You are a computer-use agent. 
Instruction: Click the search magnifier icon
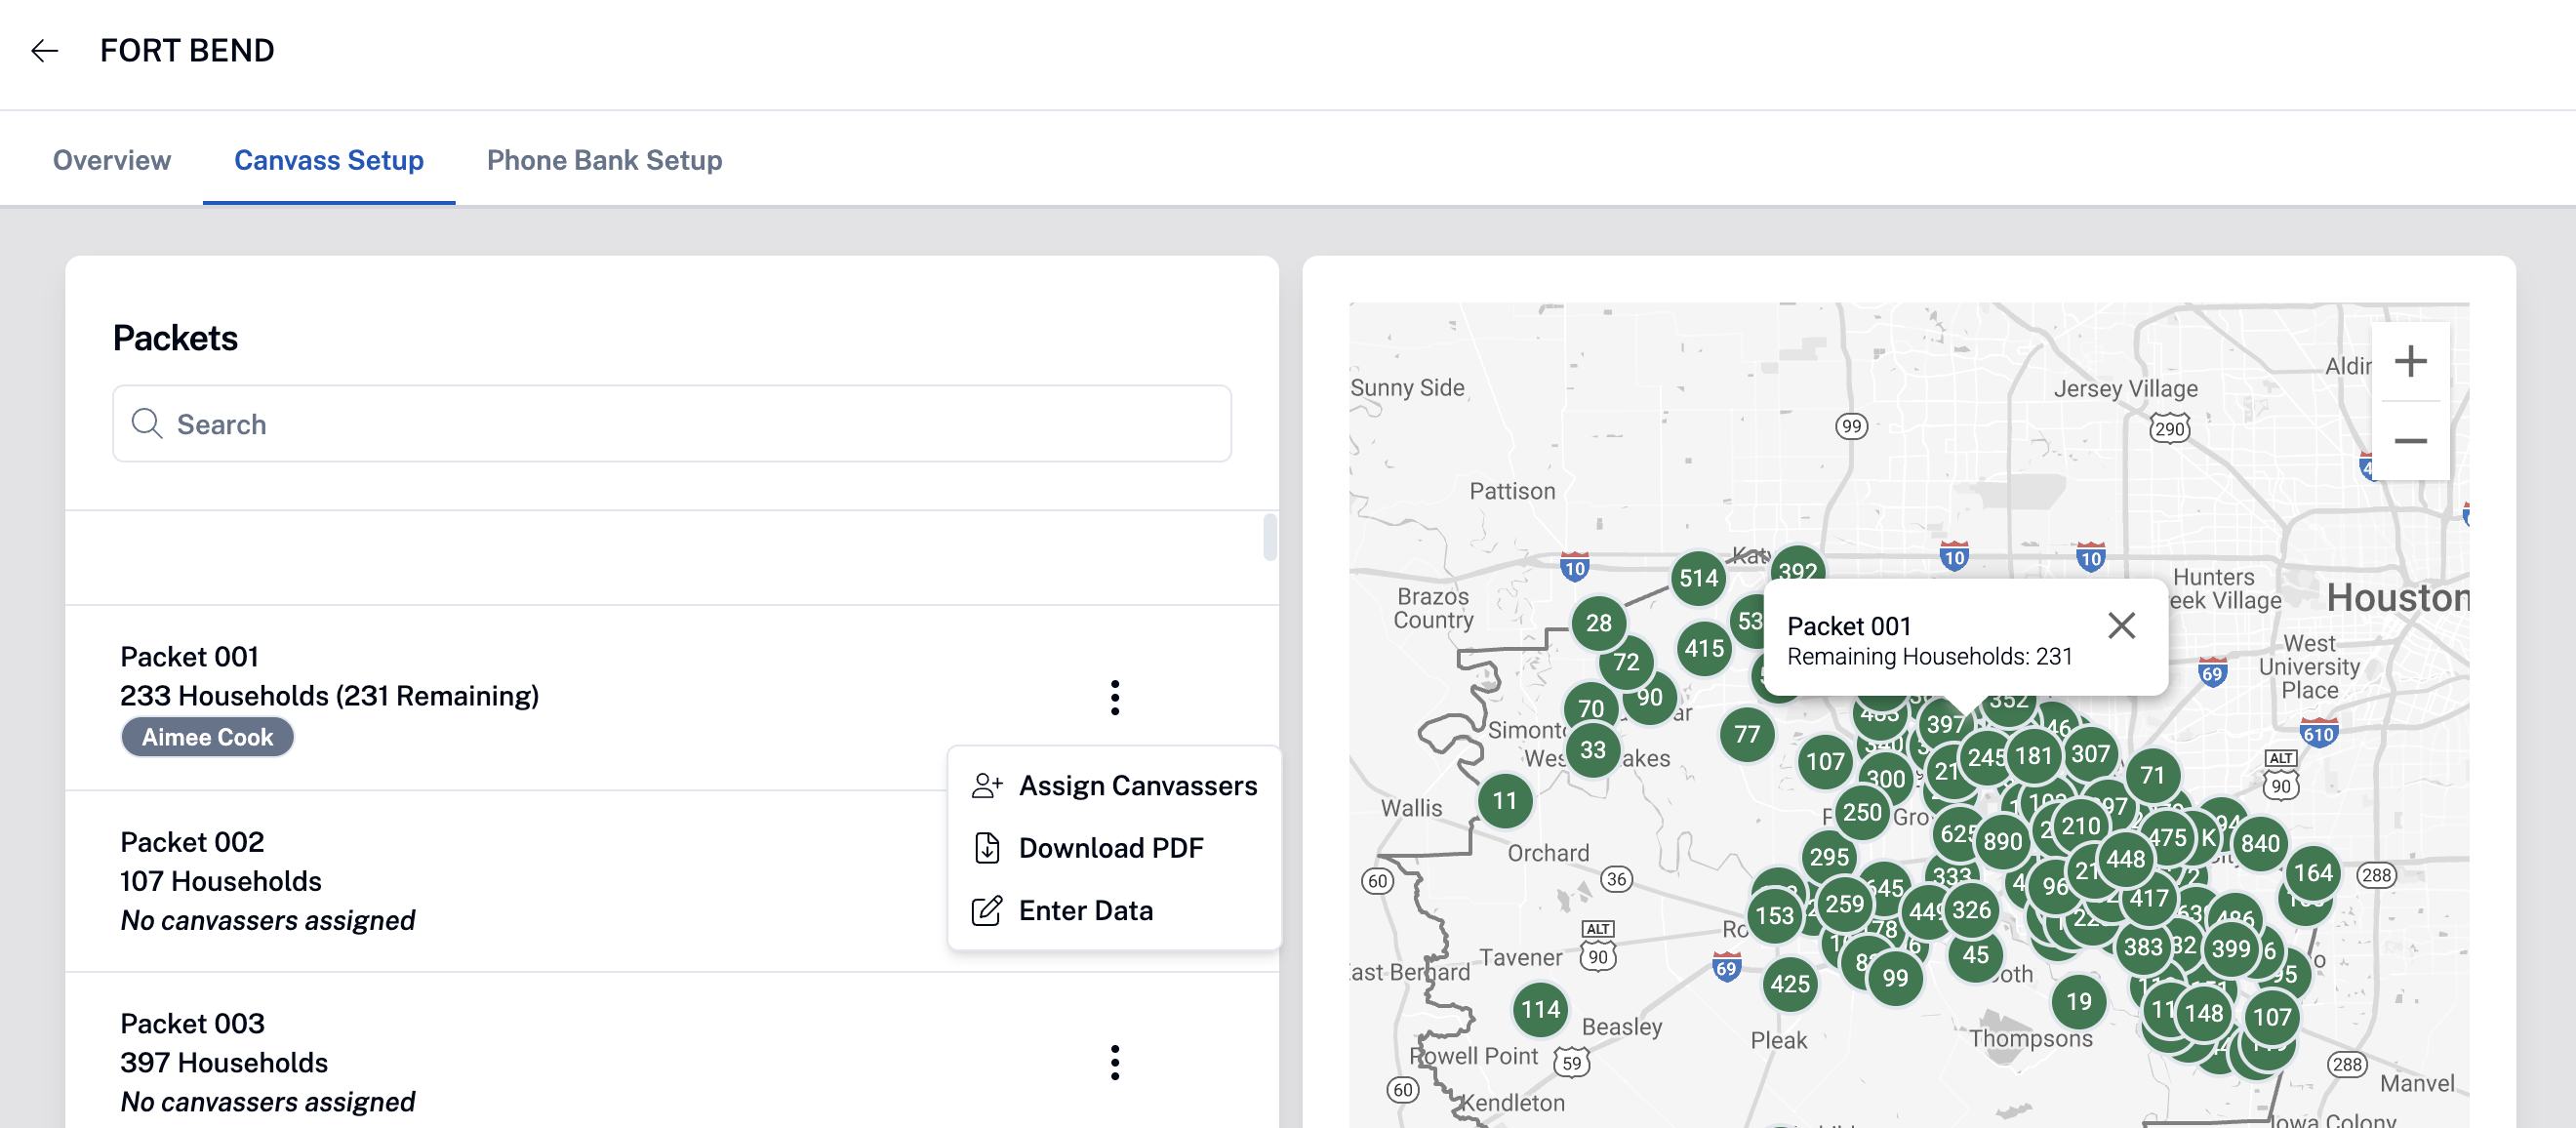pyautogui.click(x=147, y=423)
